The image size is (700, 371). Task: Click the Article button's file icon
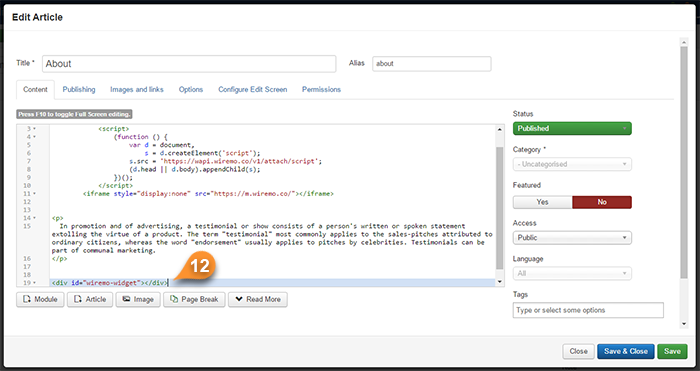[78, 299]
